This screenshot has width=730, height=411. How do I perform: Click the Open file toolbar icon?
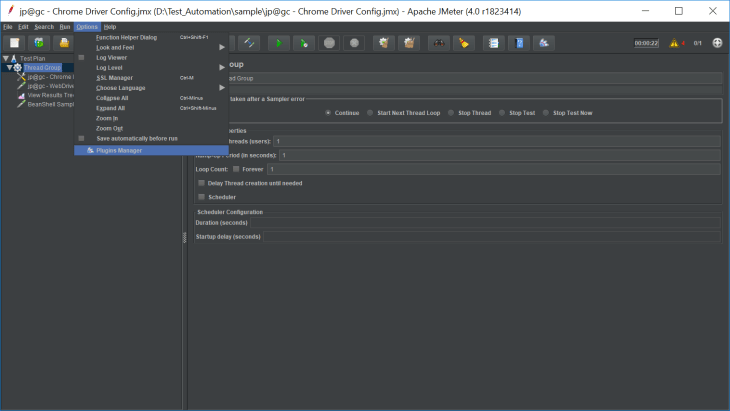(64, 43)
